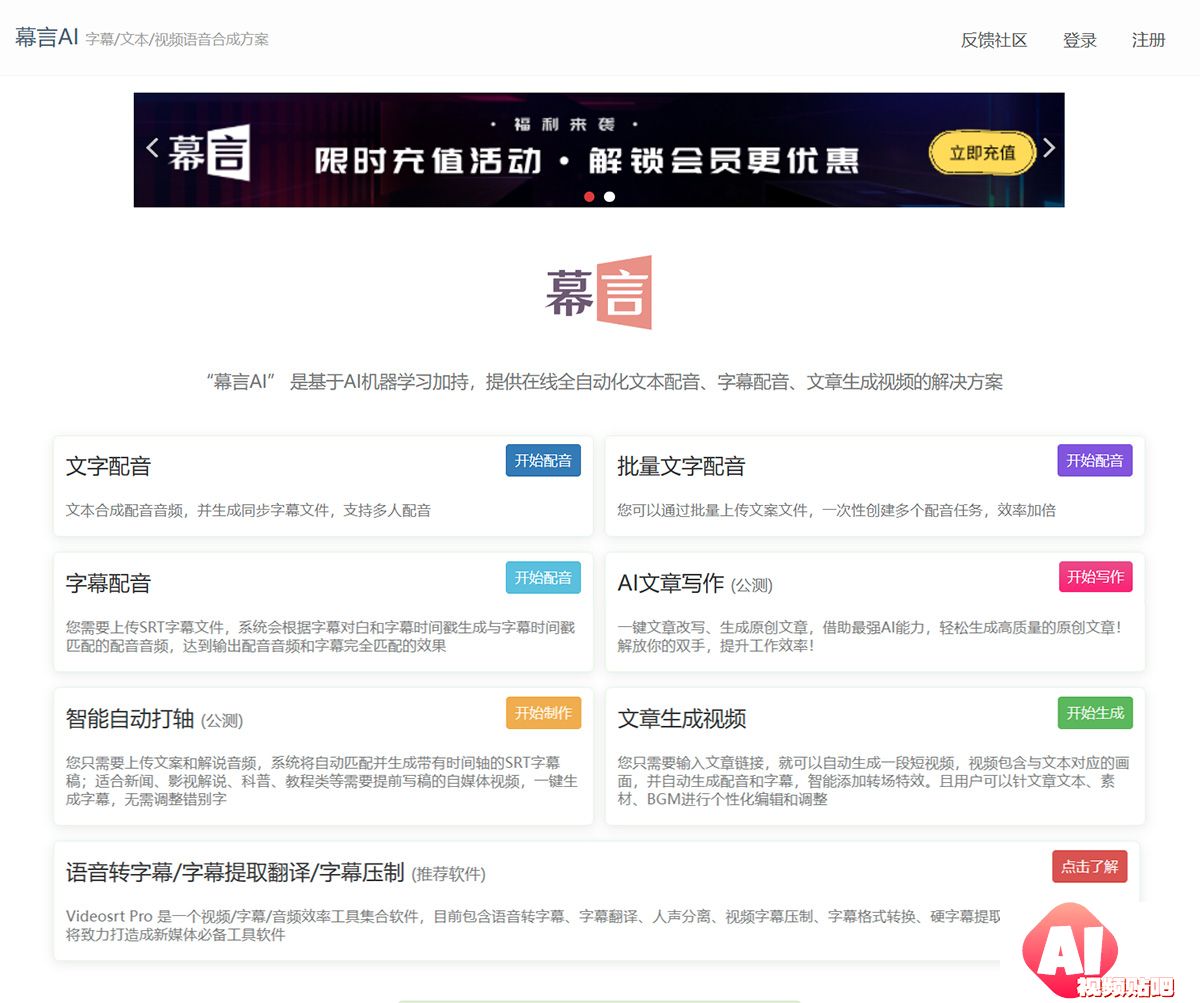The height and width of the screenshot is (1003, 1200).
Task: Click the 语音转字幕/字幕提取翻译/字幕压制 heading
Action: coord(235,872)
